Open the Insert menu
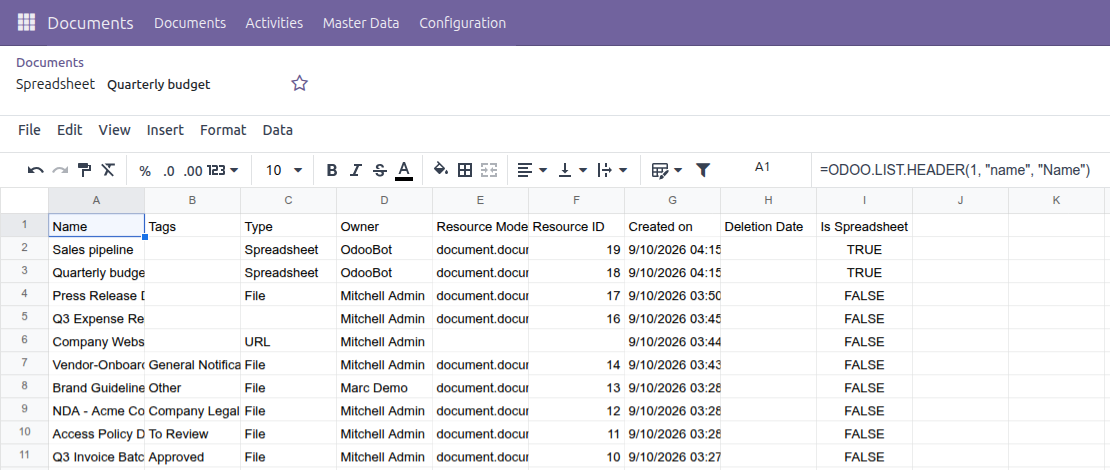Image resolution: width=1110 pixels, height=470 pixels. coord(165,130)
